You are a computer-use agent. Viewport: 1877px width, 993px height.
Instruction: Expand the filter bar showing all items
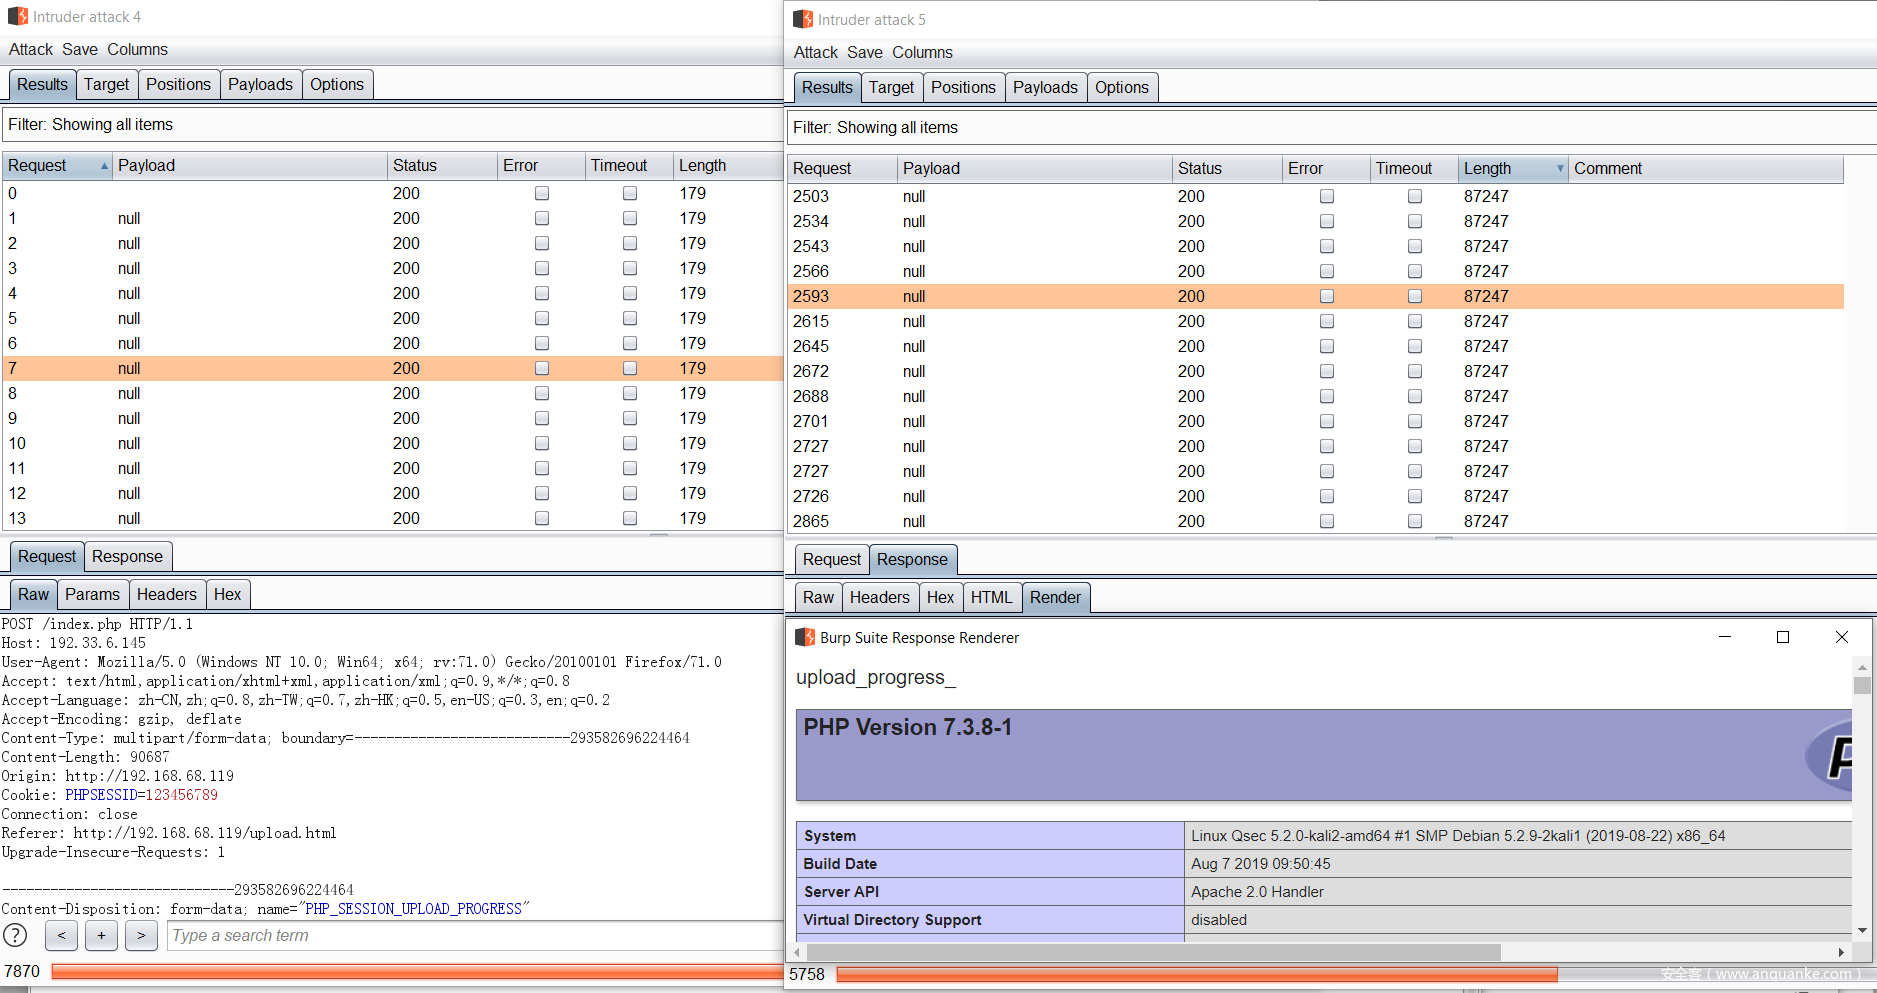click(90, 124)
